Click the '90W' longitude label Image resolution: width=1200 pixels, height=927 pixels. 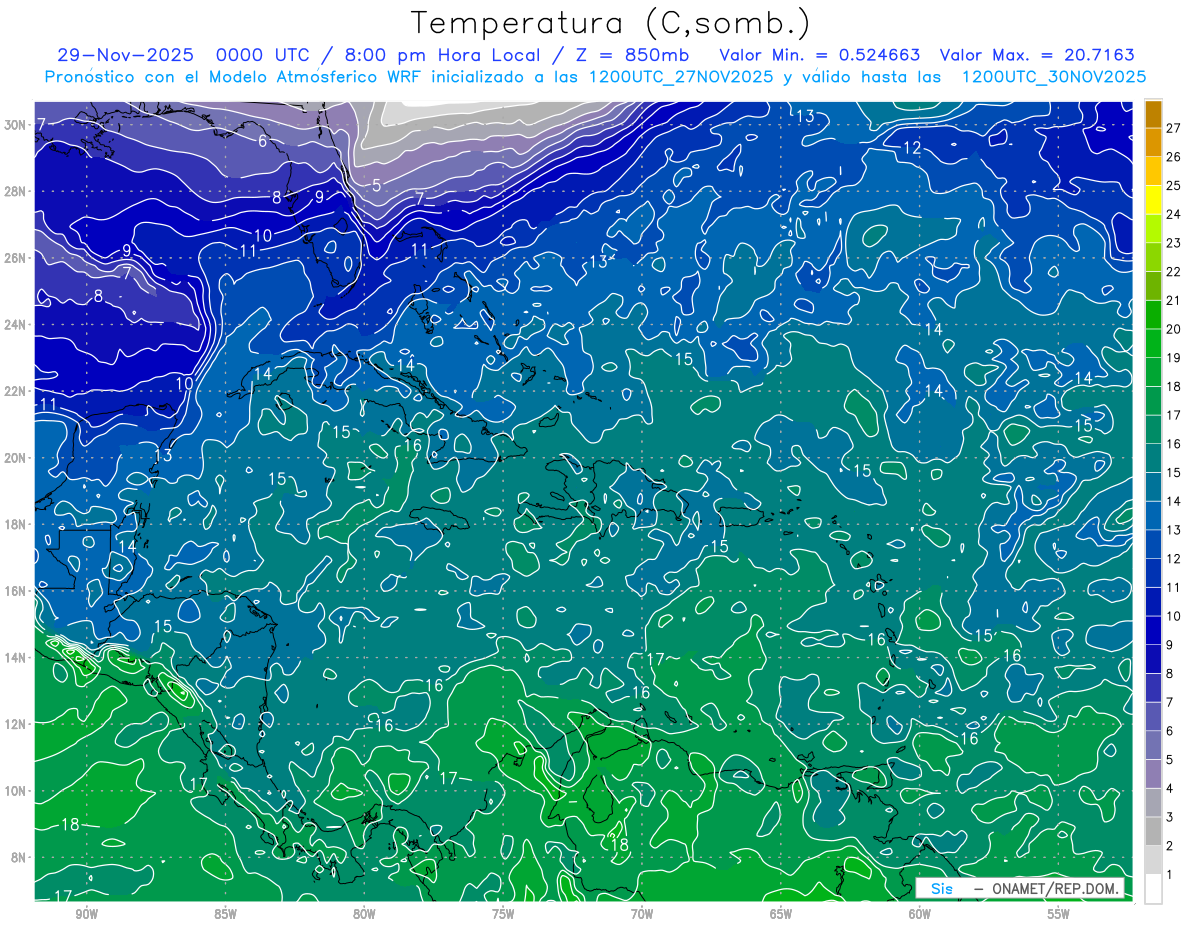[x=86, y=914]
